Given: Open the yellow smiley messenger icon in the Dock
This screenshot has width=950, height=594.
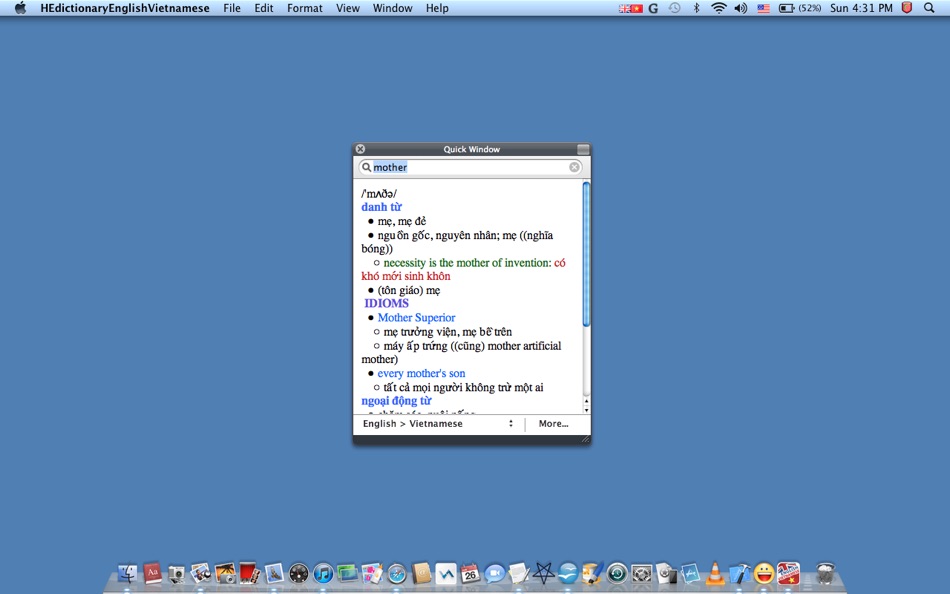Looking at the screenshot, I should click(764, 573).
